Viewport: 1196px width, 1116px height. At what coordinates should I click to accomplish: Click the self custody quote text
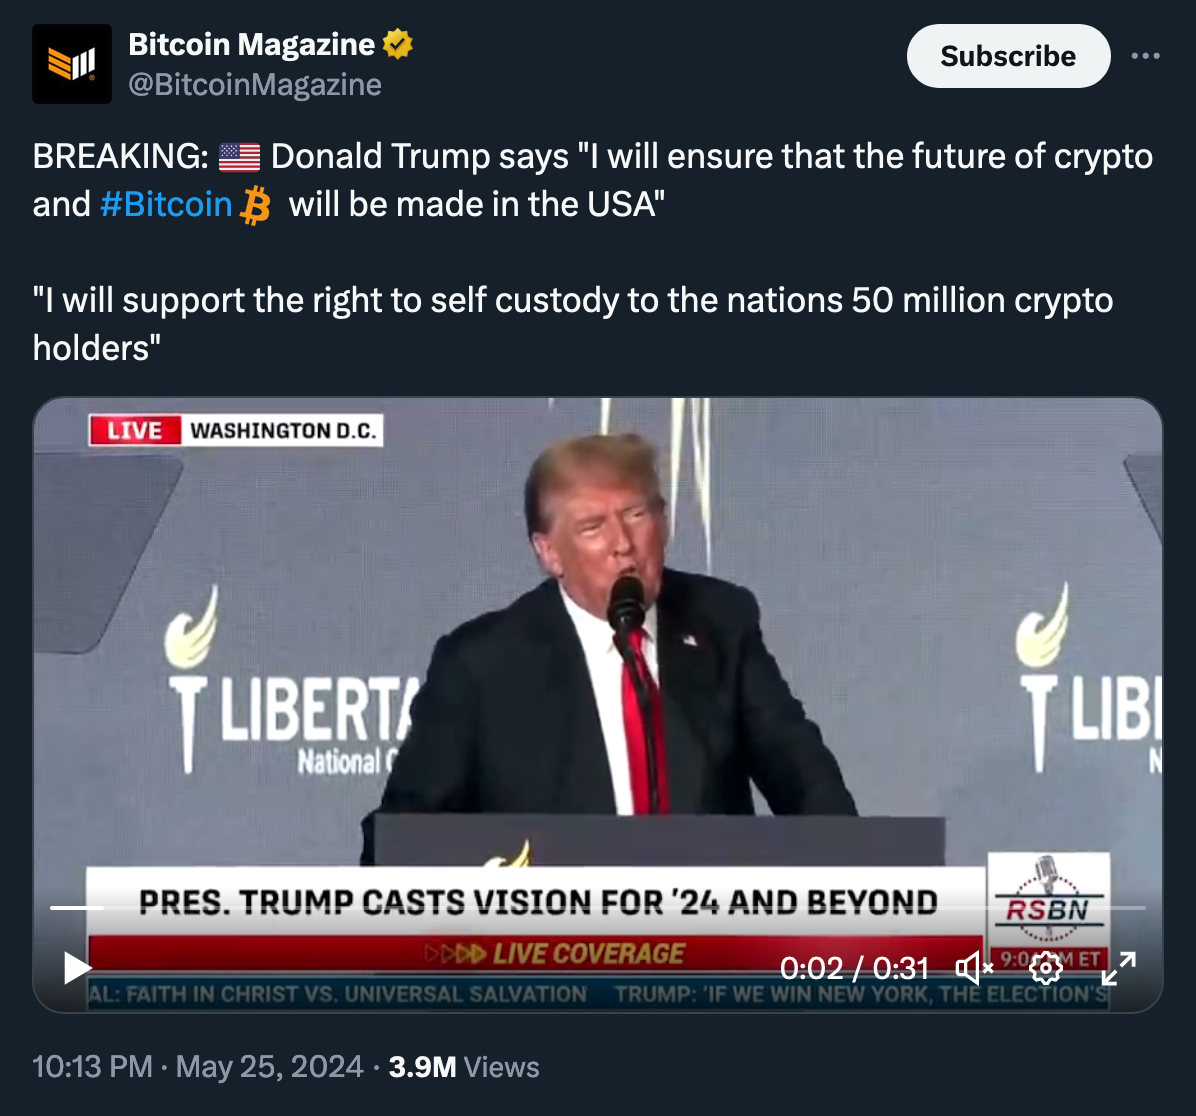point(573,324)
